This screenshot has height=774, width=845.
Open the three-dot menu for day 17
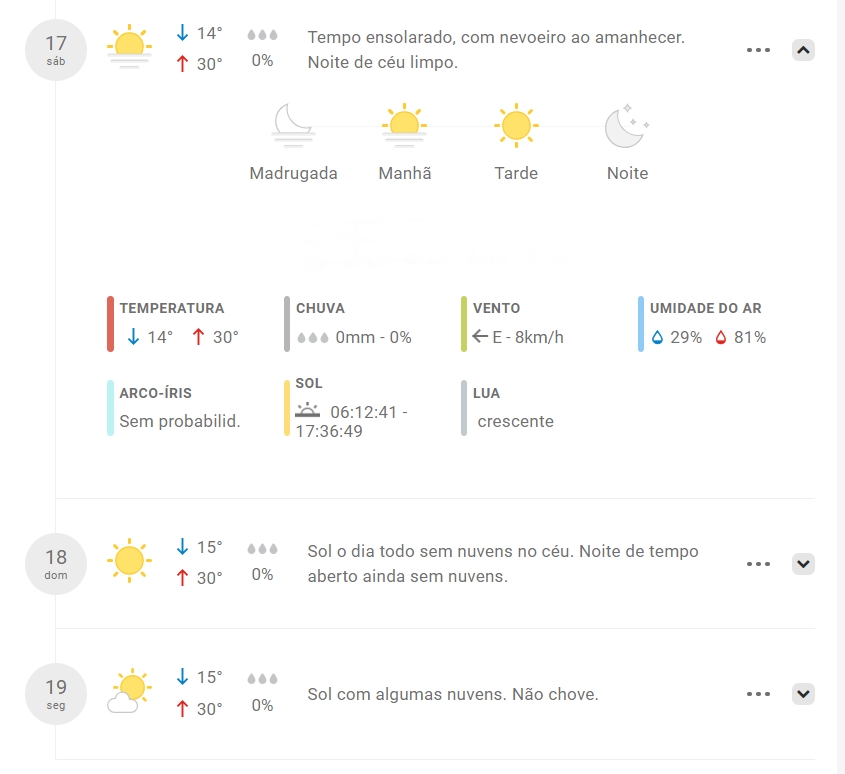point(758,50)
